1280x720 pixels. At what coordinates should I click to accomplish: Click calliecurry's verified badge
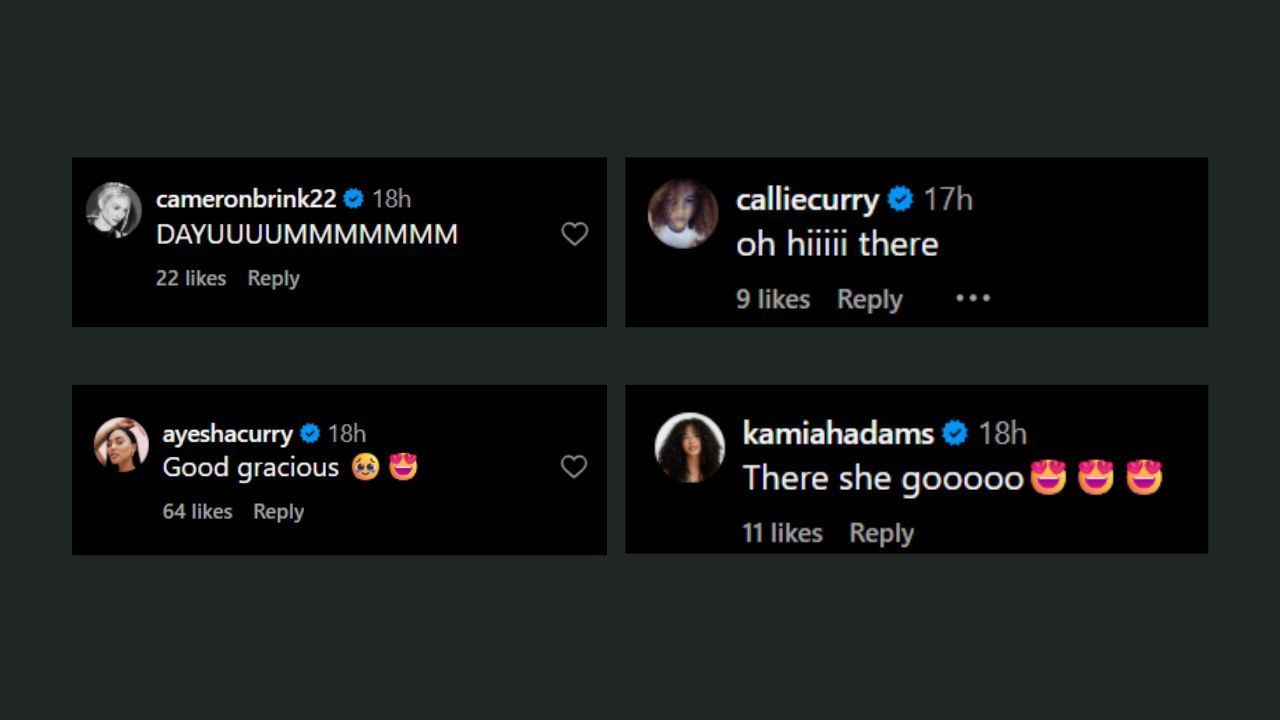(x=900, y=199)
